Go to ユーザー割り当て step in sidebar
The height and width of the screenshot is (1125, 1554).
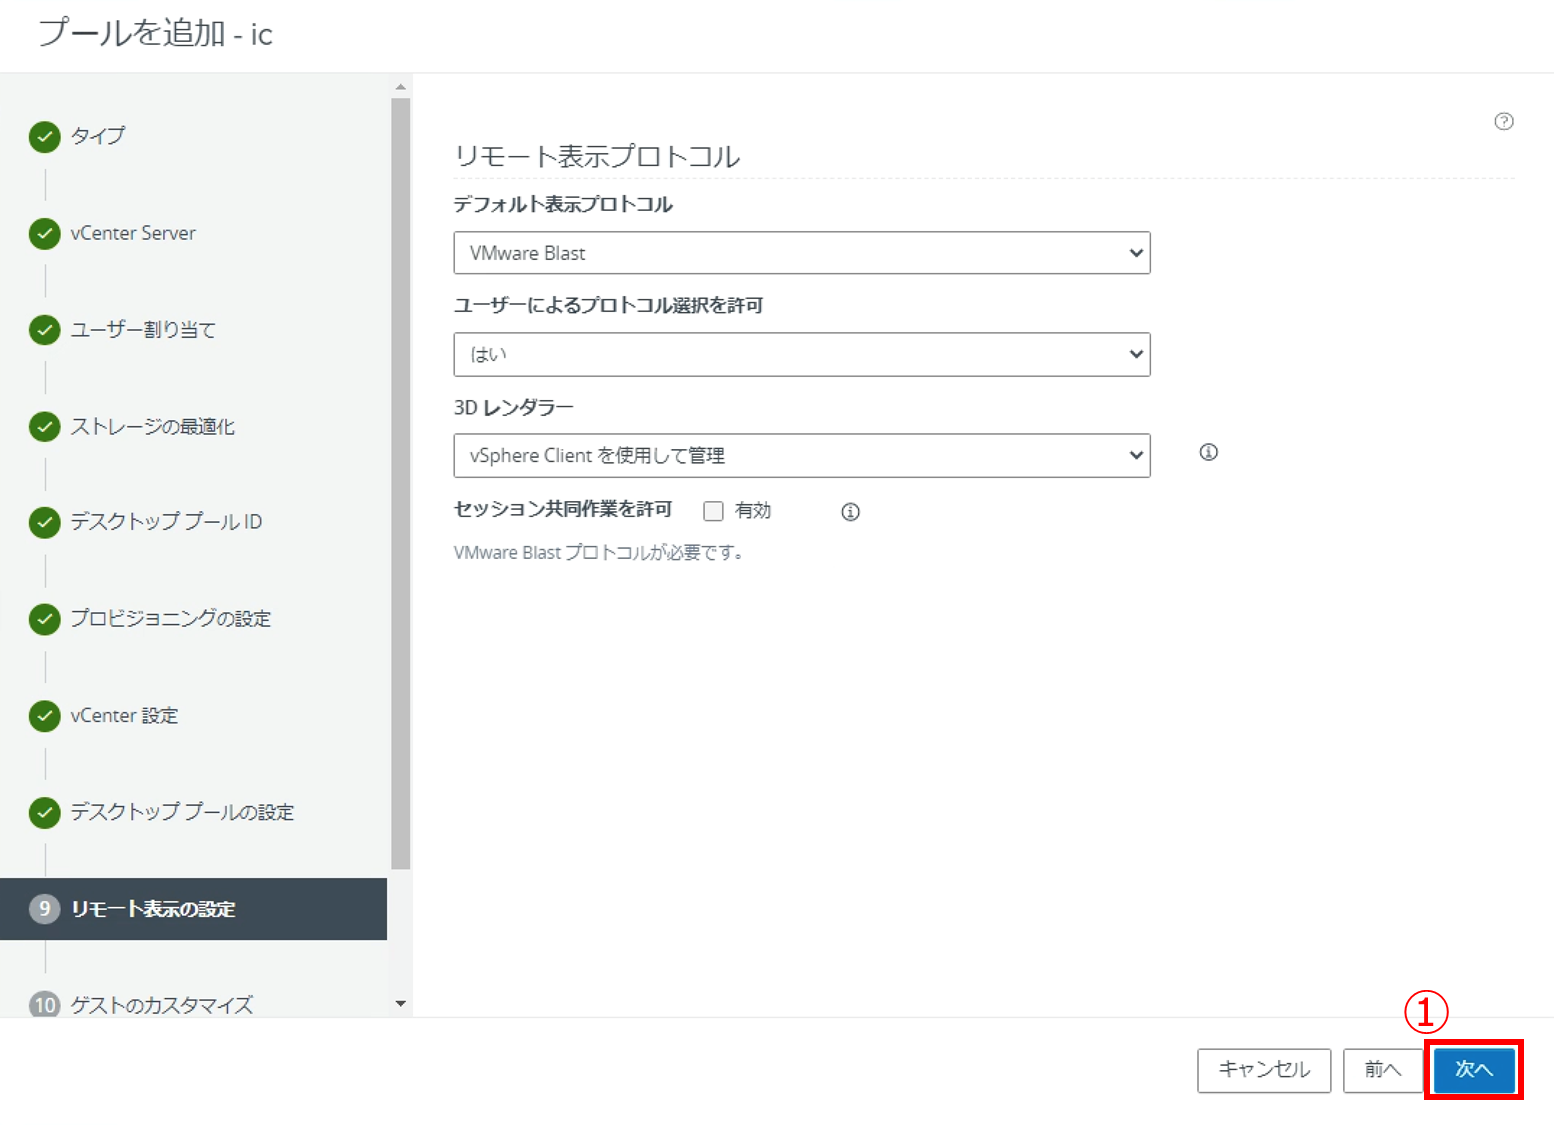pyautogui.click(x=143, y=330)
